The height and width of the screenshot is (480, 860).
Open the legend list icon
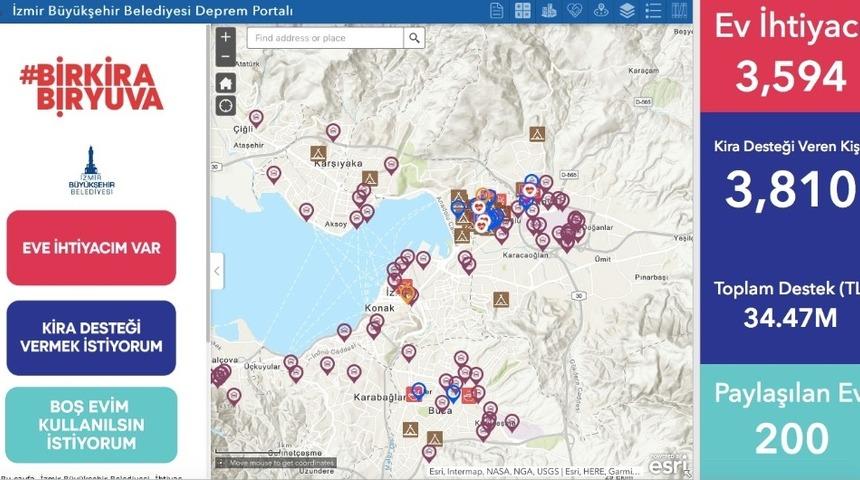654,11
